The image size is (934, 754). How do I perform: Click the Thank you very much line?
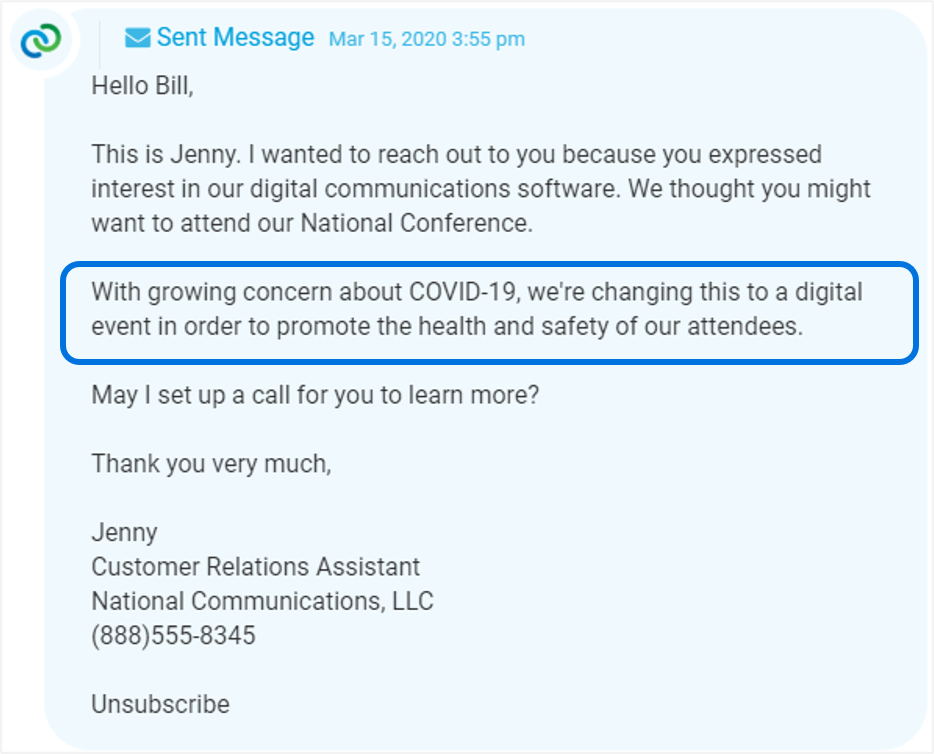coord(211,463)
